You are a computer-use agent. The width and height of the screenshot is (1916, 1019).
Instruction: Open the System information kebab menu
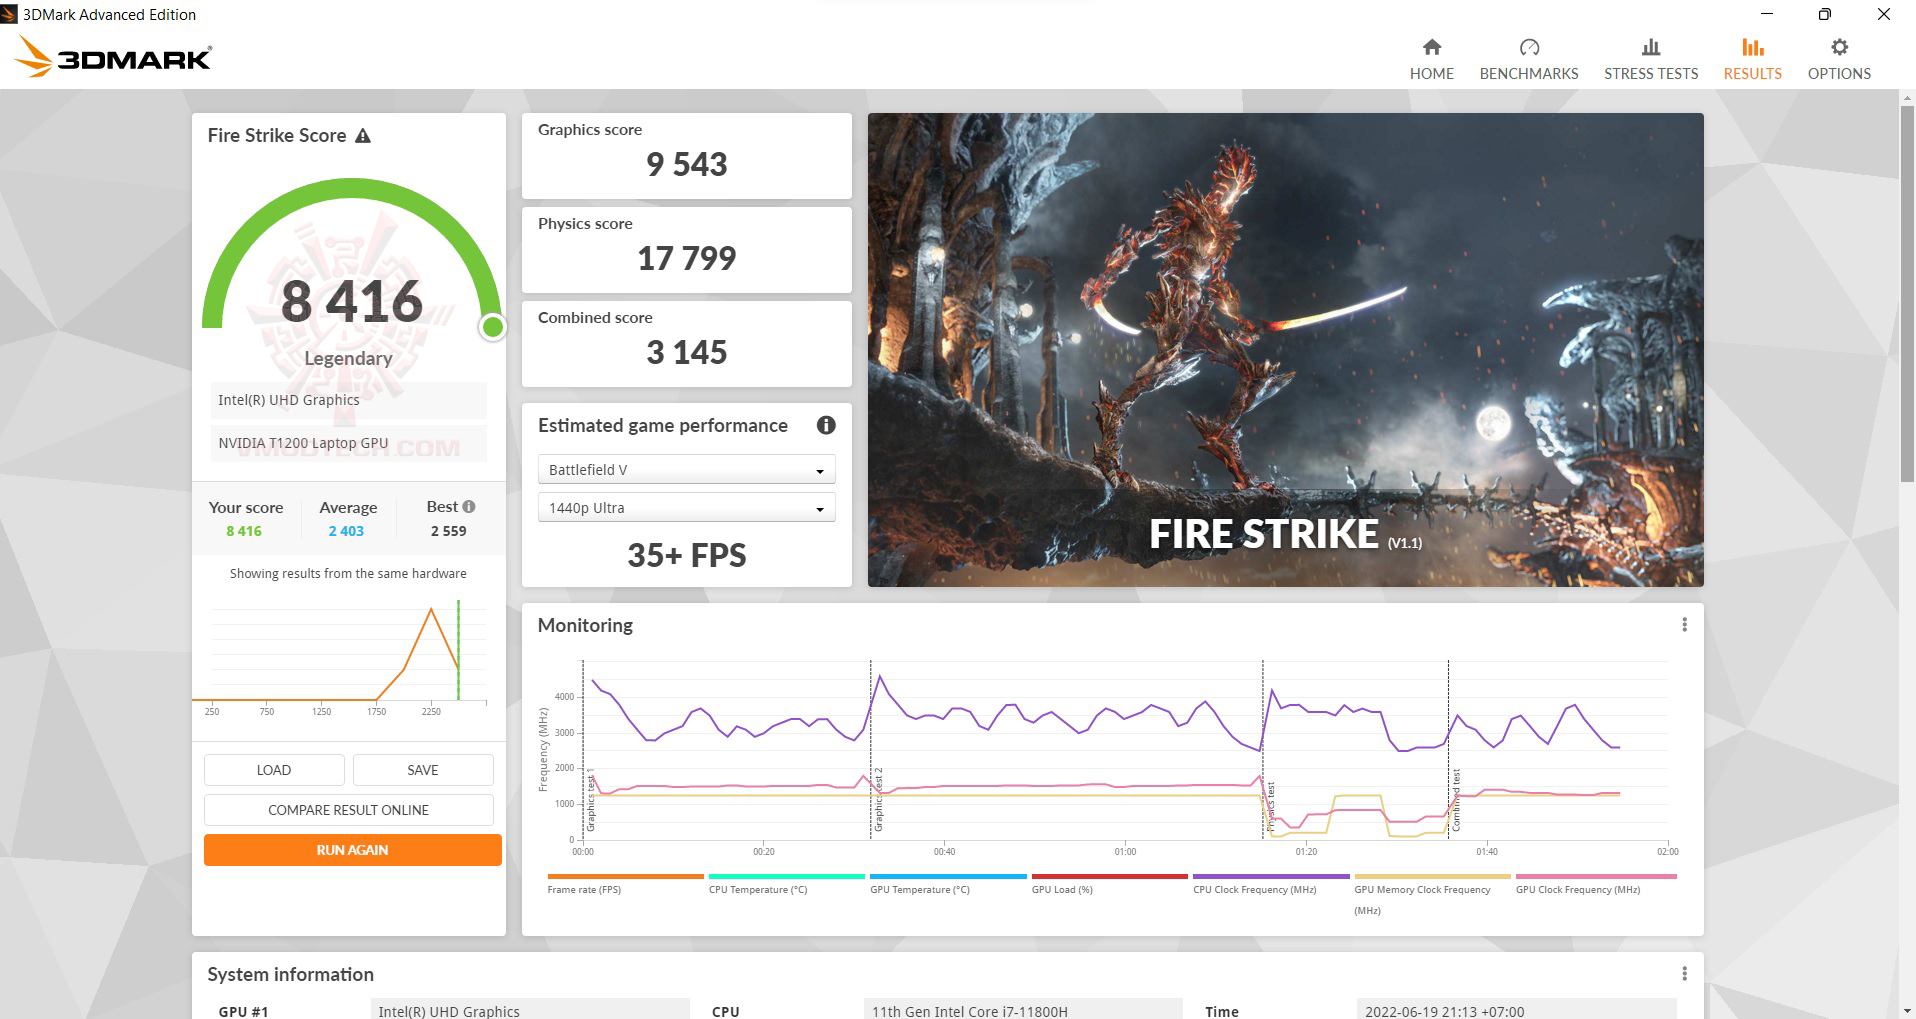coord(1686,973)
